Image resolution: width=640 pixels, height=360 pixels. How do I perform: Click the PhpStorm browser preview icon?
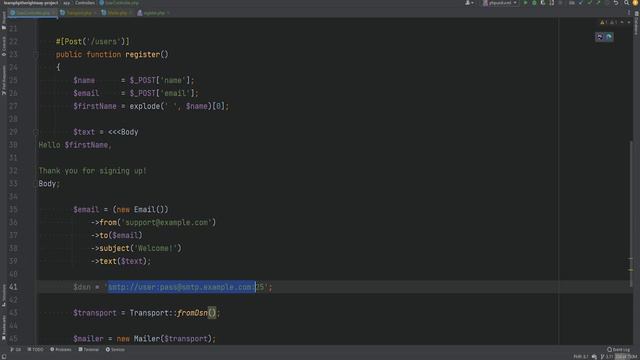(600, 37)
